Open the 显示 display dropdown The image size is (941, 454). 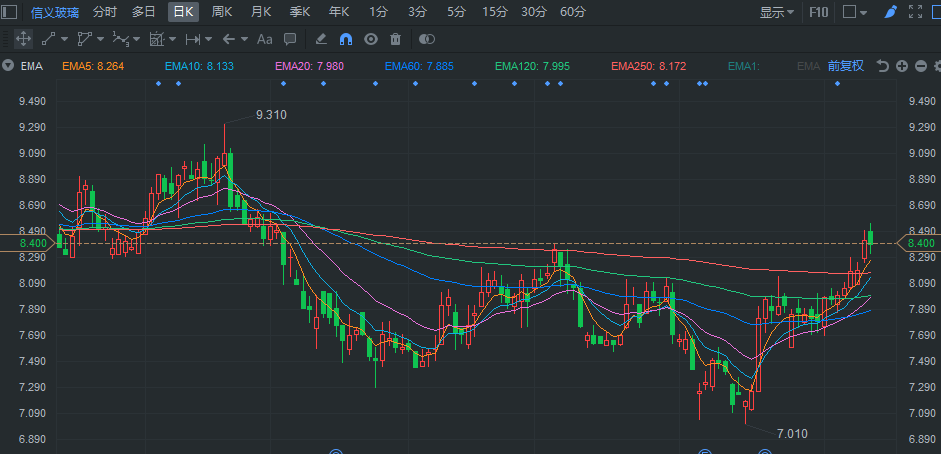(x=777, y=12)
